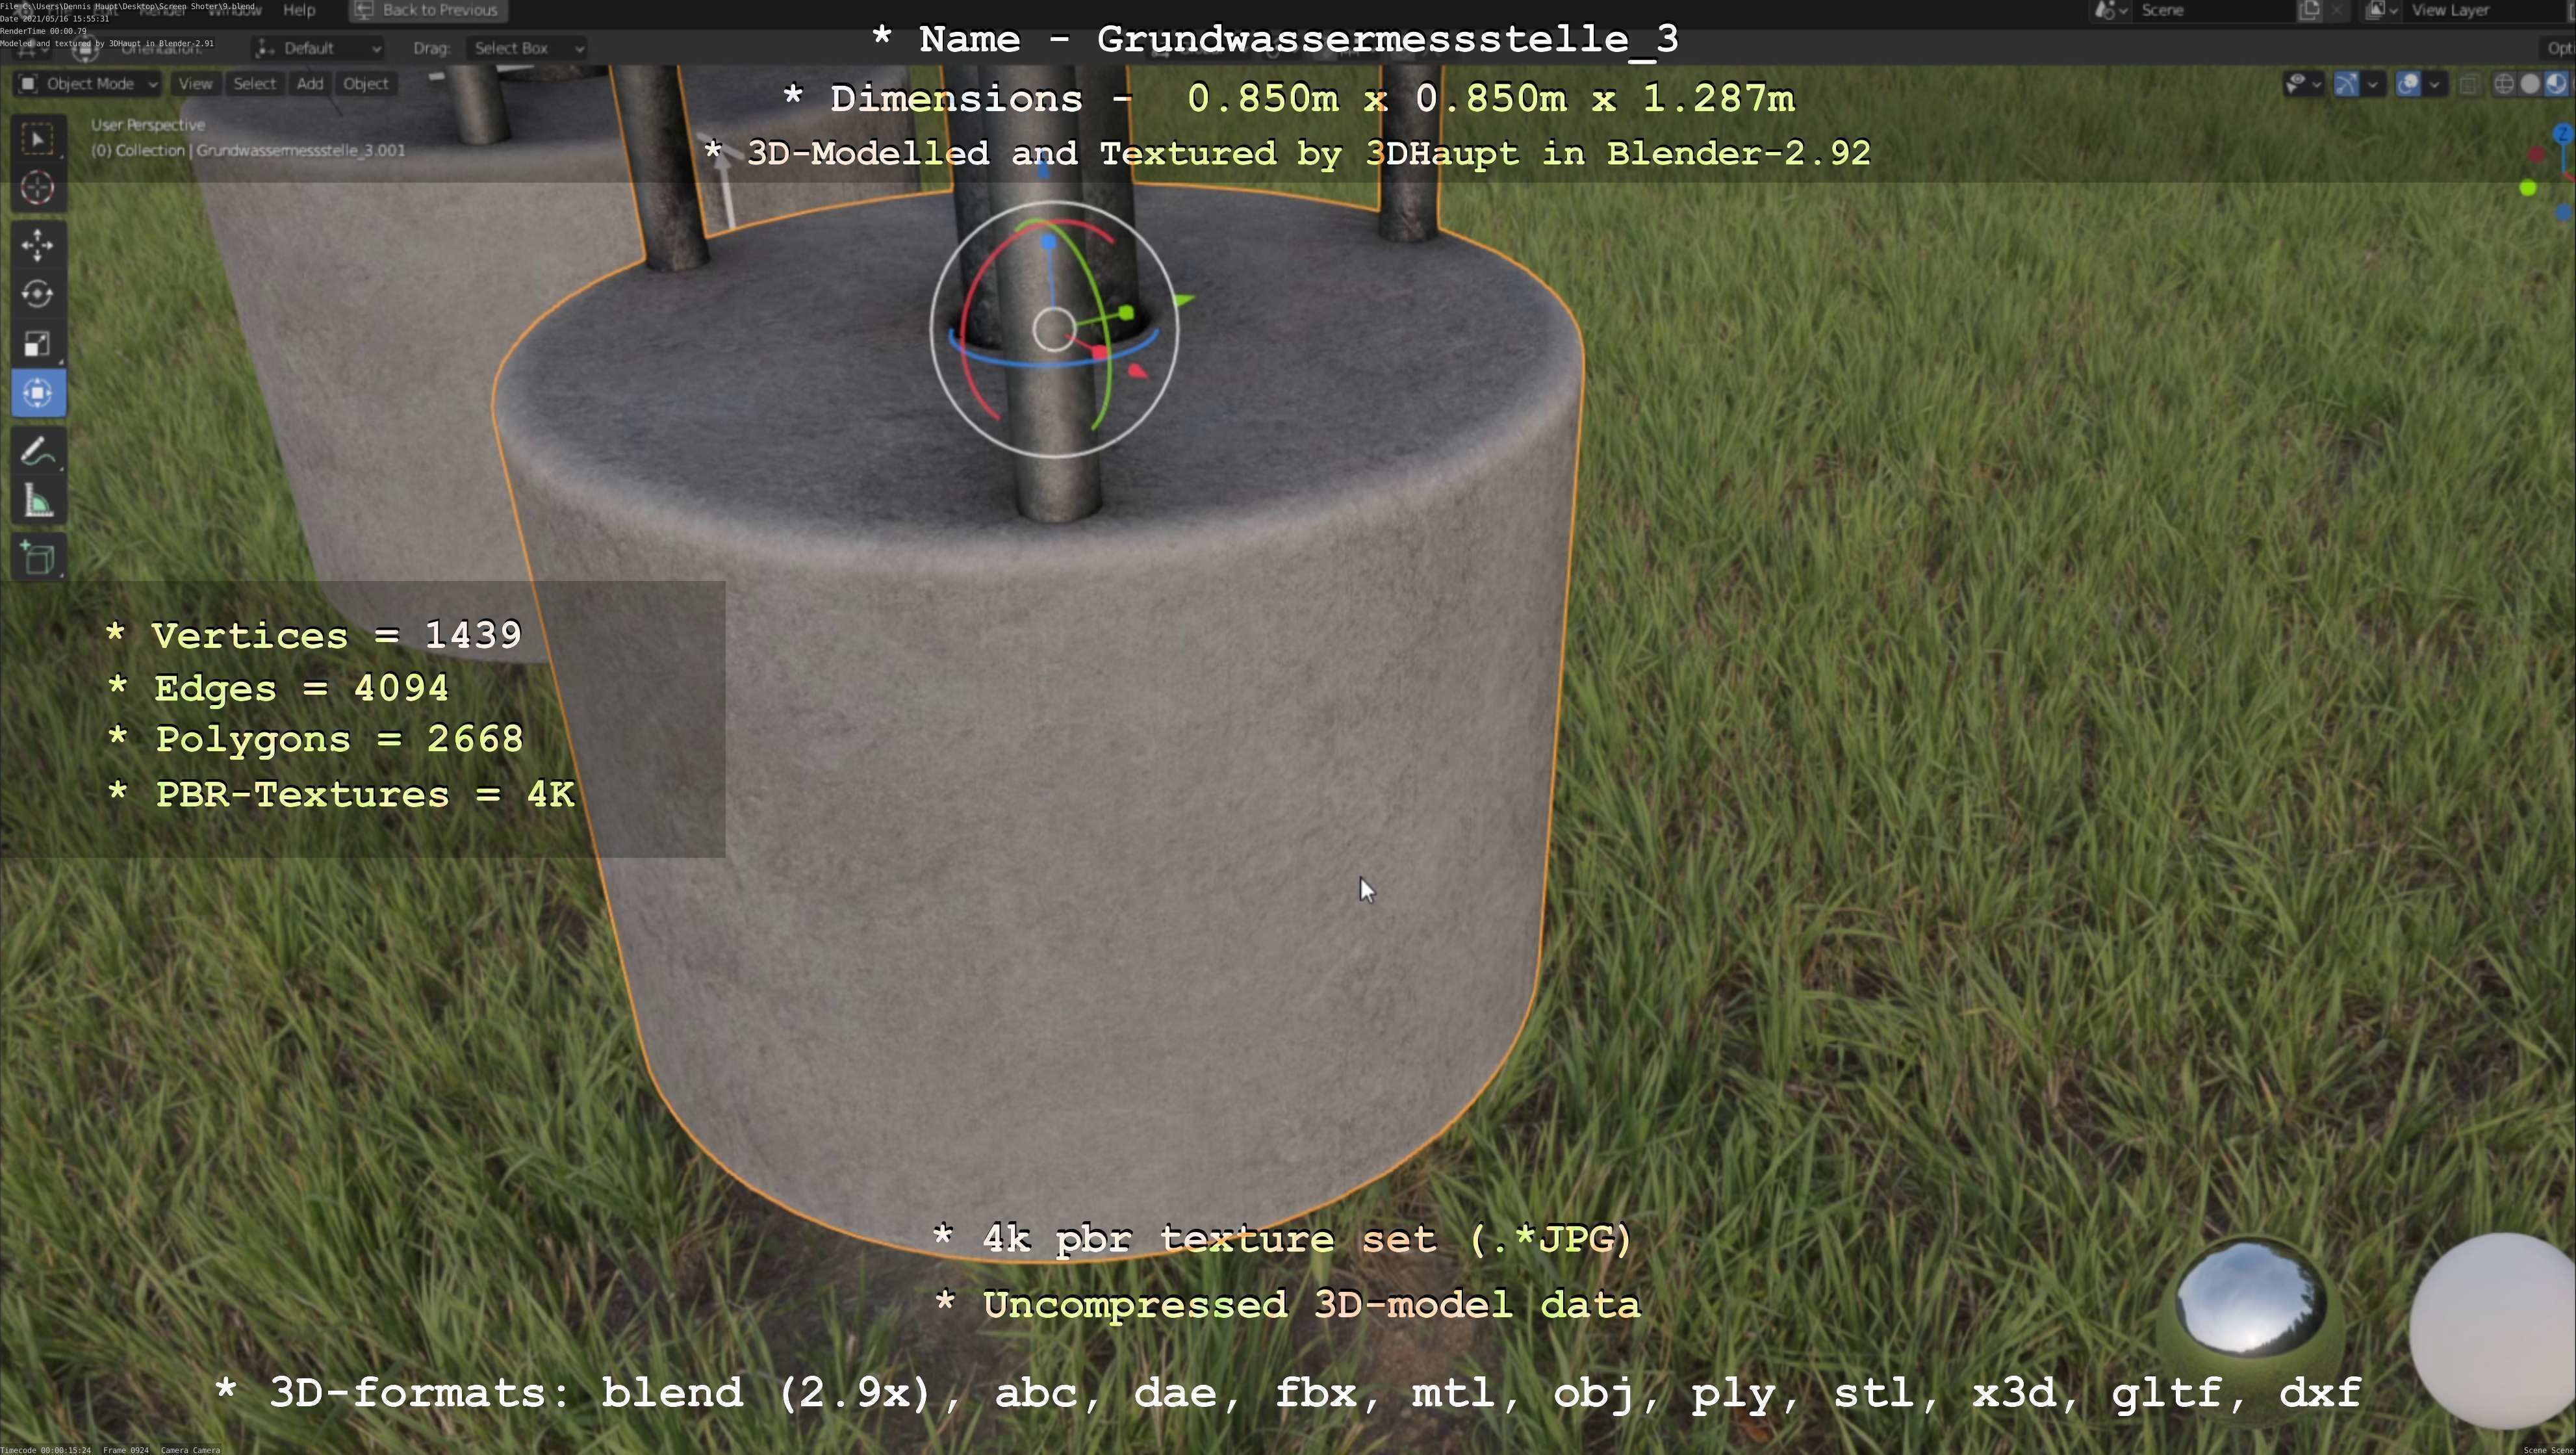2576x1455 pixels.
Task: Open the scene browse dropdown
Action: (2110, 10)
